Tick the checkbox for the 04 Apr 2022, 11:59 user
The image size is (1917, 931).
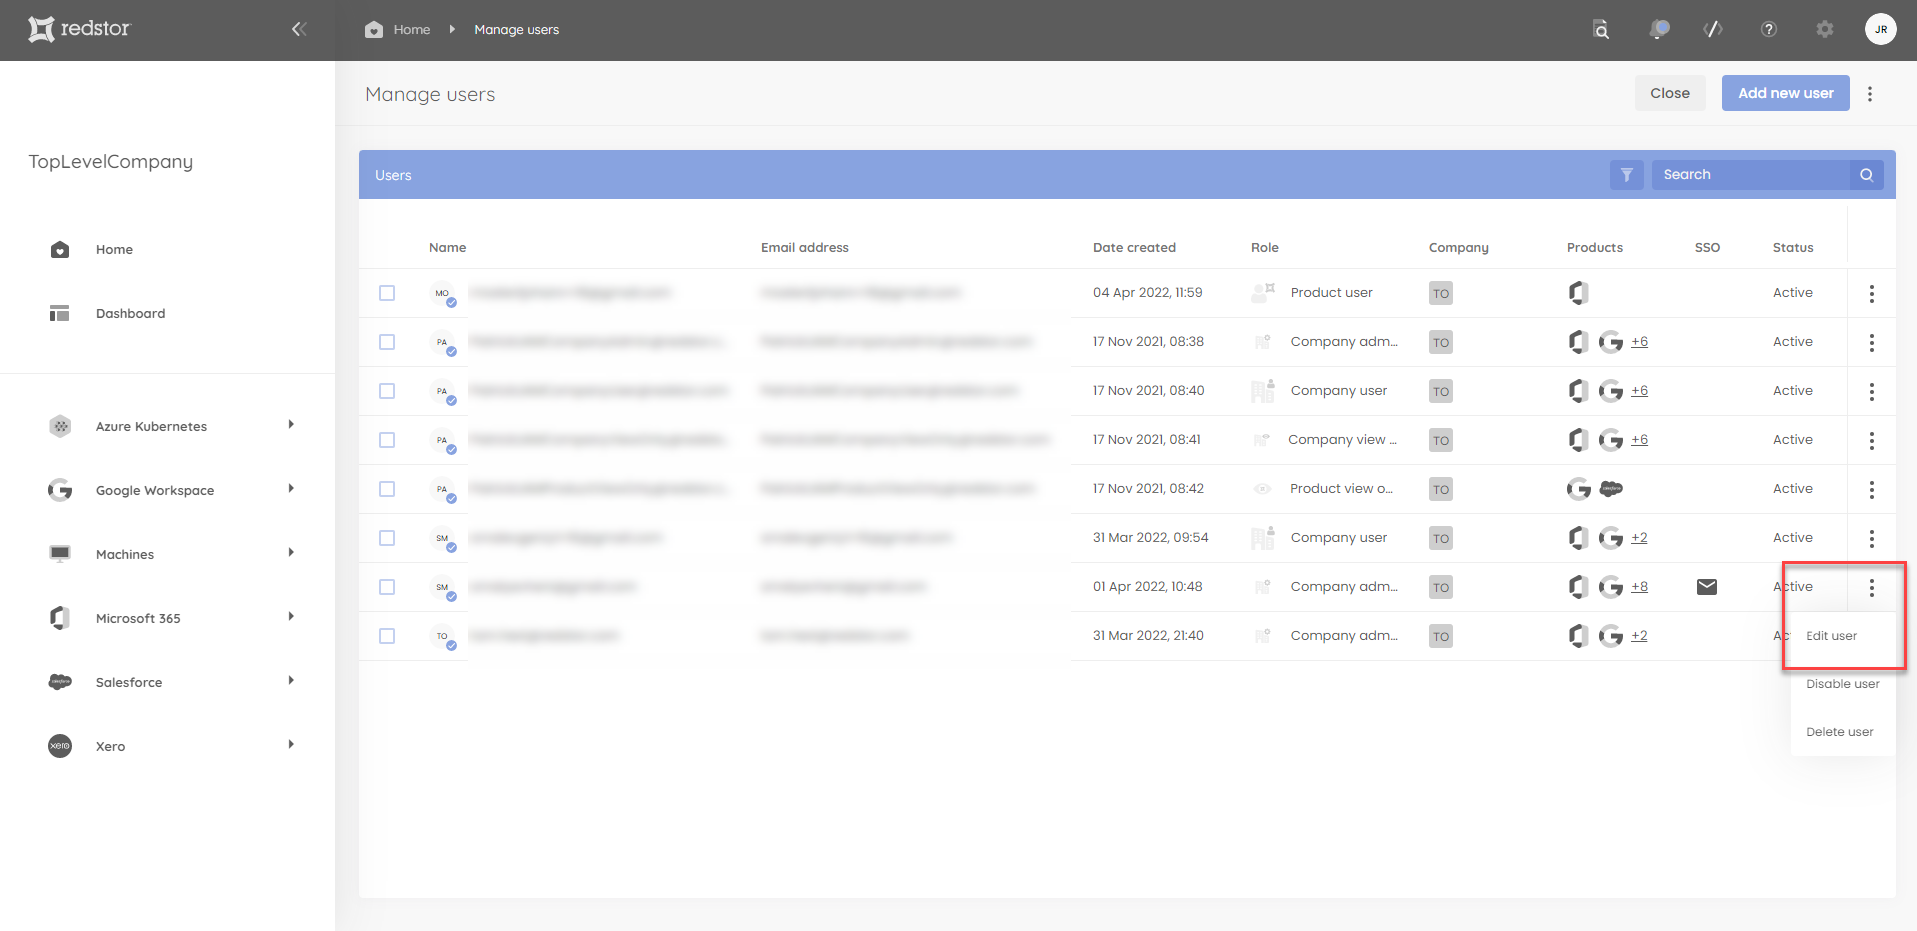coord(387,293)
